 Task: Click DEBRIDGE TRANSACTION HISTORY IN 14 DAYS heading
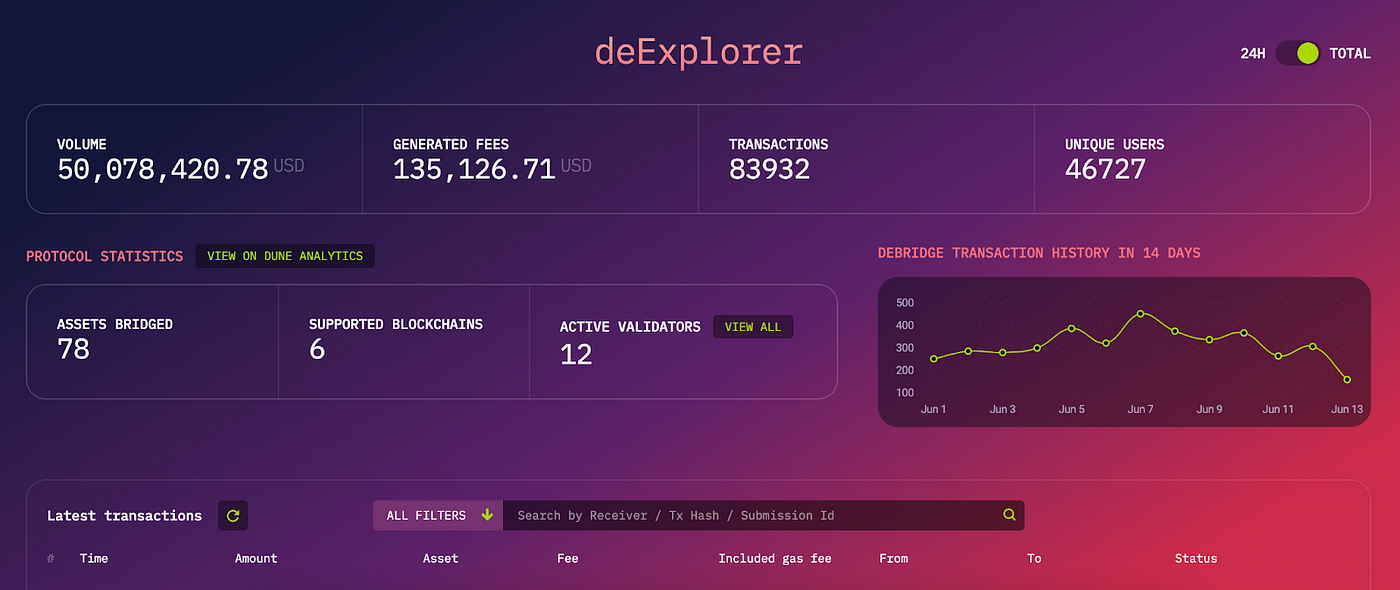pyautogui.click(x=1039, y=253)
